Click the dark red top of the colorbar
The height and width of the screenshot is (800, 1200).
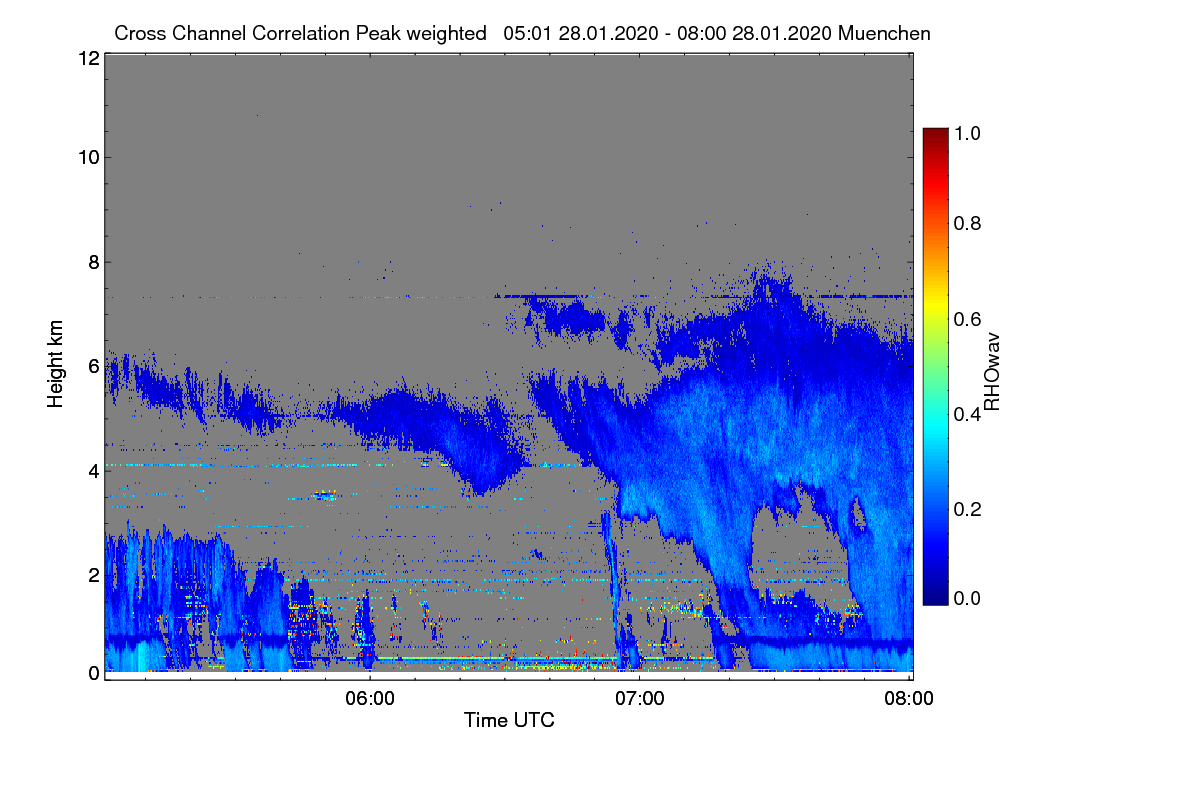935,136
